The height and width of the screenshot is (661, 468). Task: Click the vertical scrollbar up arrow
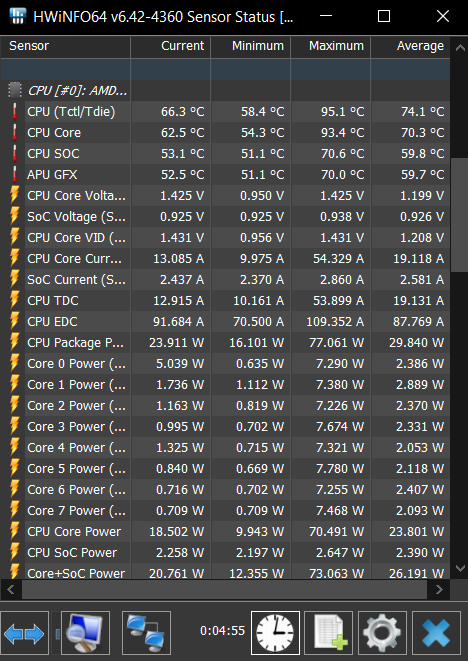[x=459, y=48]
